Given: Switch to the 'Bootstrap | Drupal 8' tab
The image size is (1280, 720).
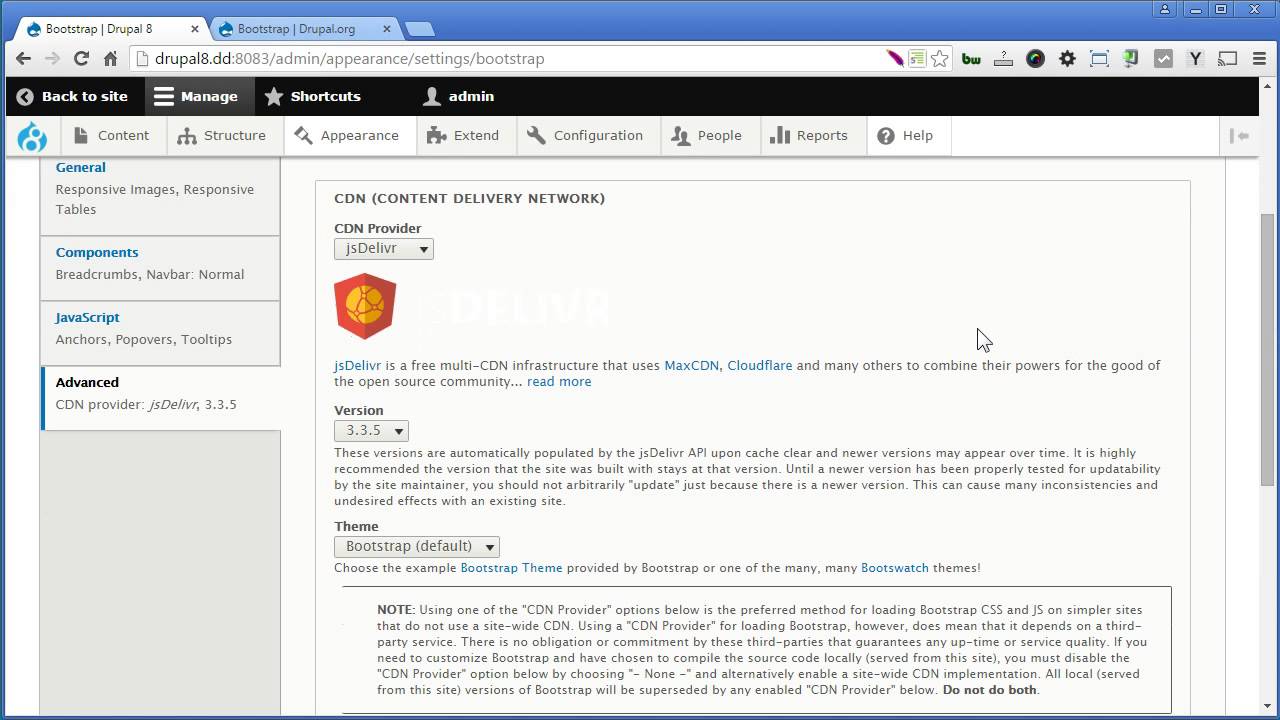Looking at the screenshot, I should (110, 29).
